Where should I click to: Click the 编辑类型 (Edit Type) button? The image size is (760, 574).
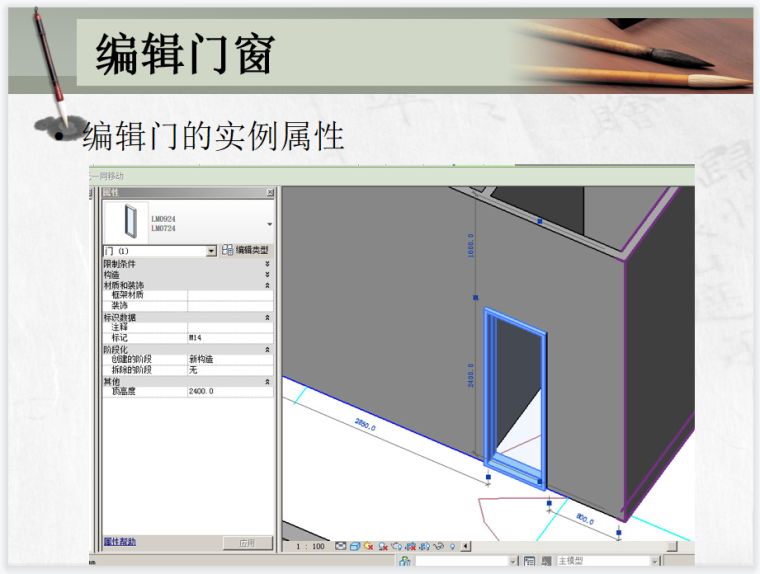point(246,250)
